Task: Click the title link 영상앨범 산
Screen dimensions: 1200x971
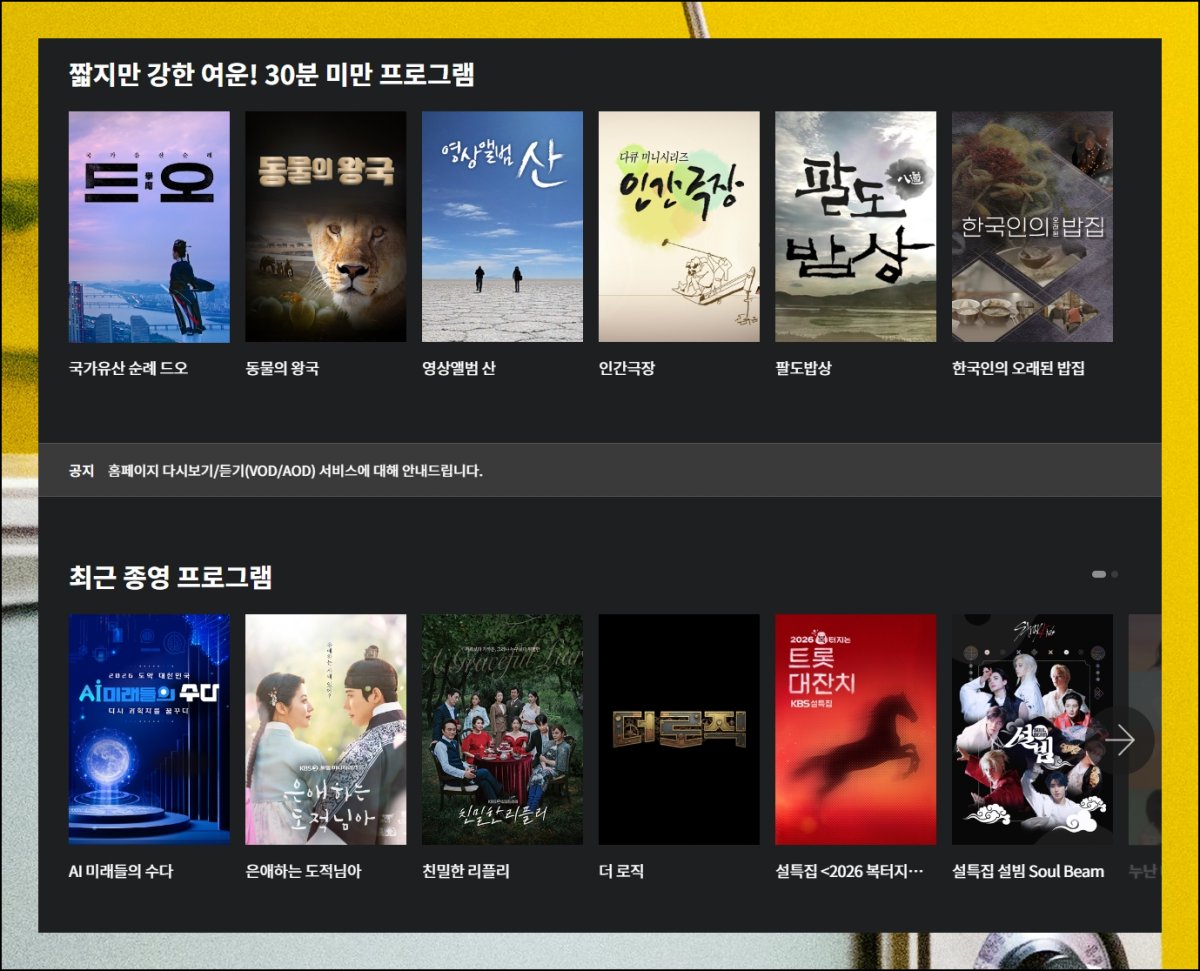Action: point(459,368)
